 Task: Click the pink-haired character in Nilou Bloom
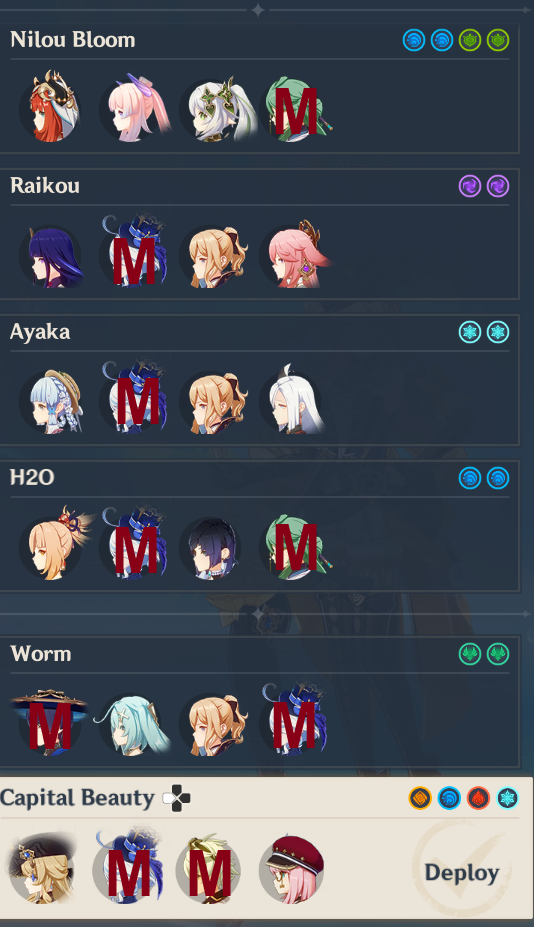point(134,110)
